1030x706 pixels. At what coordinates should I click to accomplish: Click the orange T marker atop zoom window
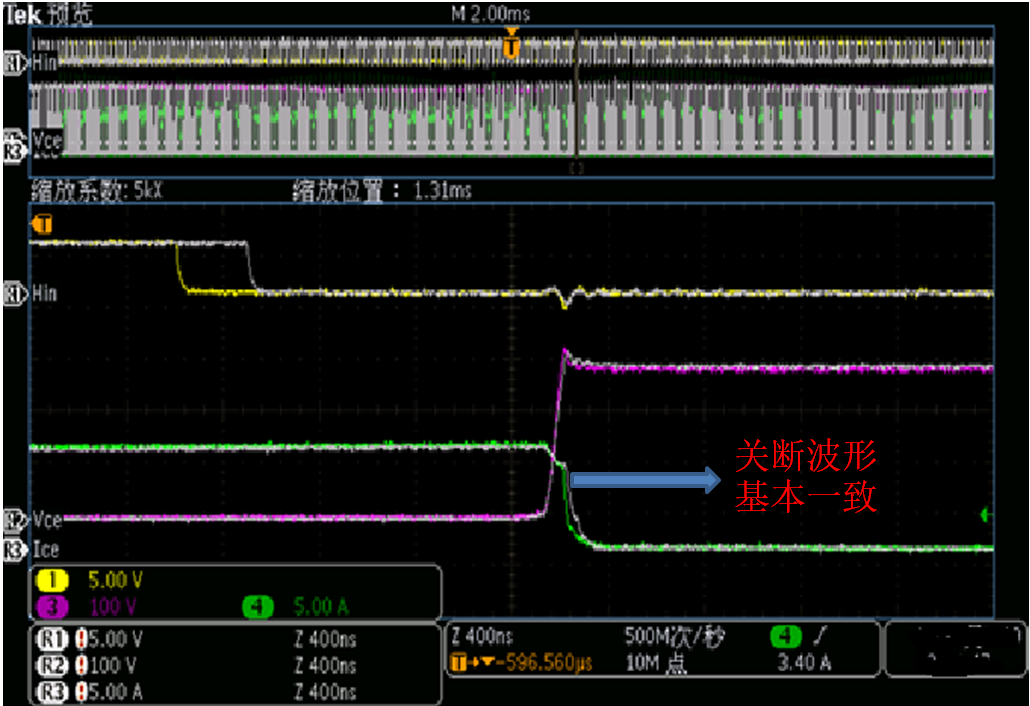click(x=43, y=224)
